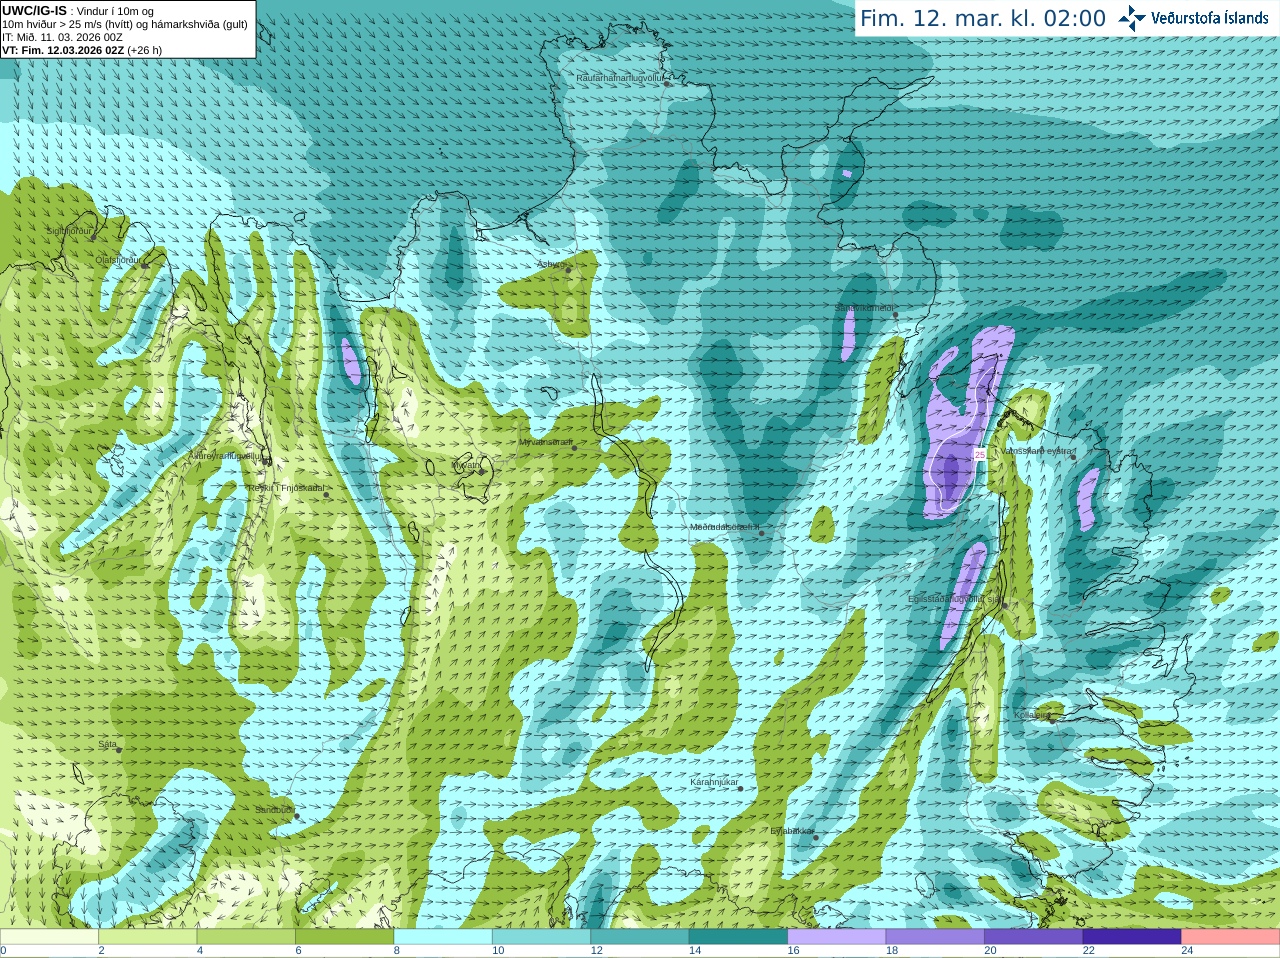1280x958 pixels.
Task: Pick the 4–6 m/s green legend swatch
Action: [x=246, y=937]
